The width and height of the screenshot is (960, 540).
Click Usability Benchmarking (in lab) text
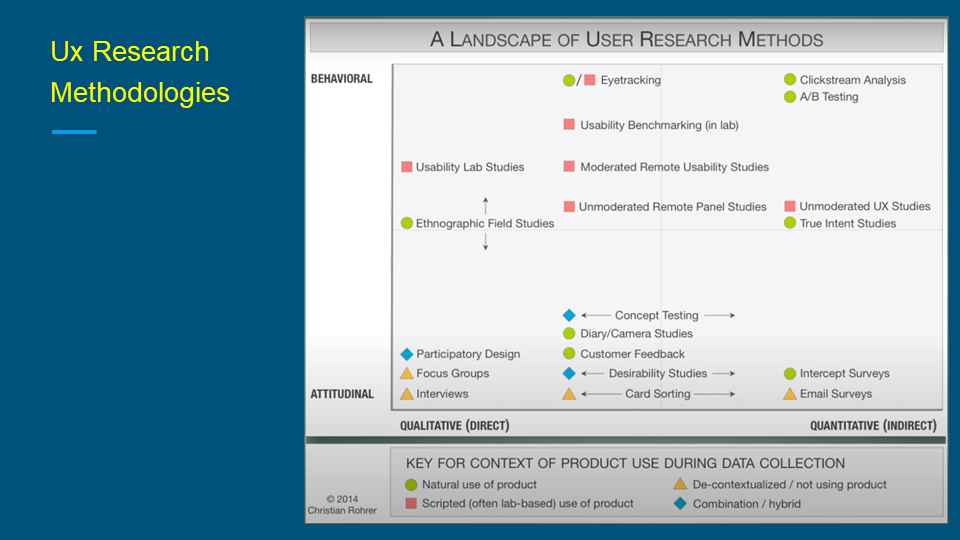point(659,125)
